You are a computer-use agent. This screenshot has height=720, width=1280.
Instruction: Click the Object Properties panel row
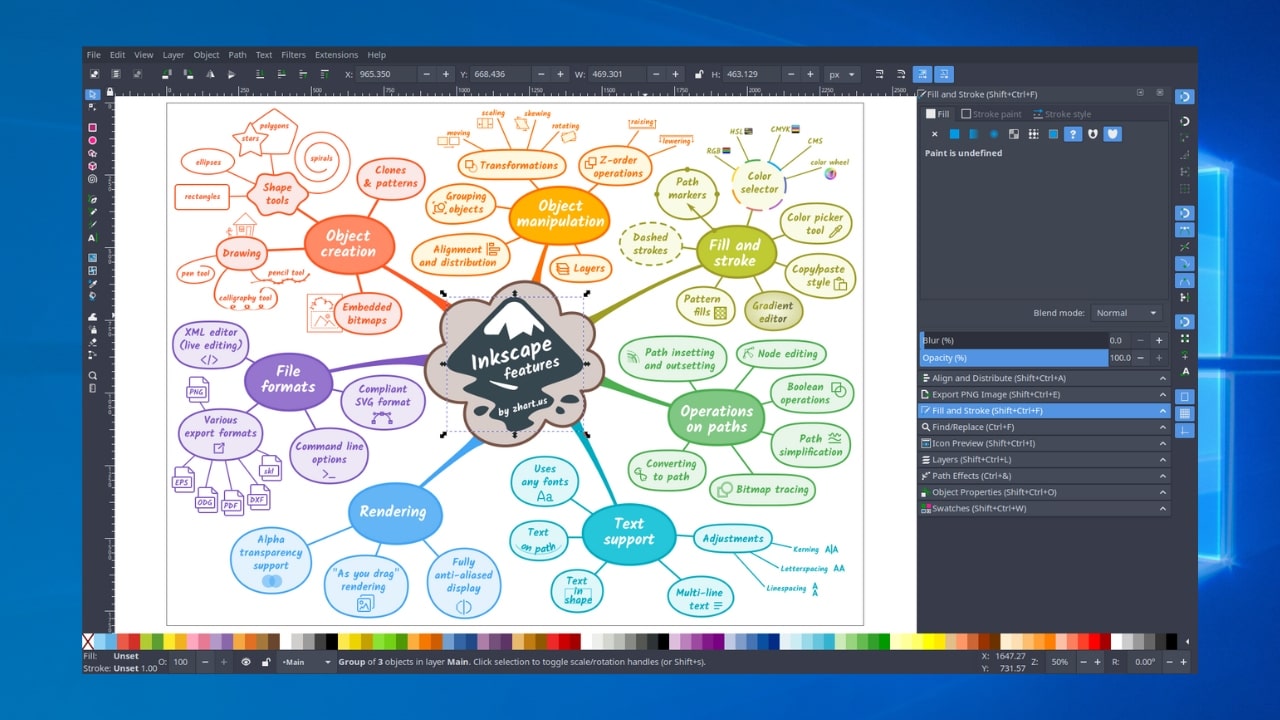(x=1043, y=492)
